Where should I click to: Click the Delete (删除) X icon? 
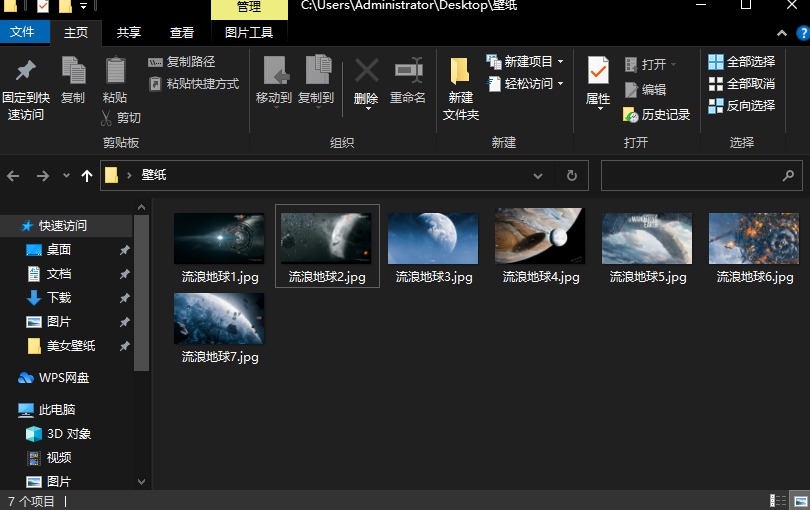click(366, 71)
